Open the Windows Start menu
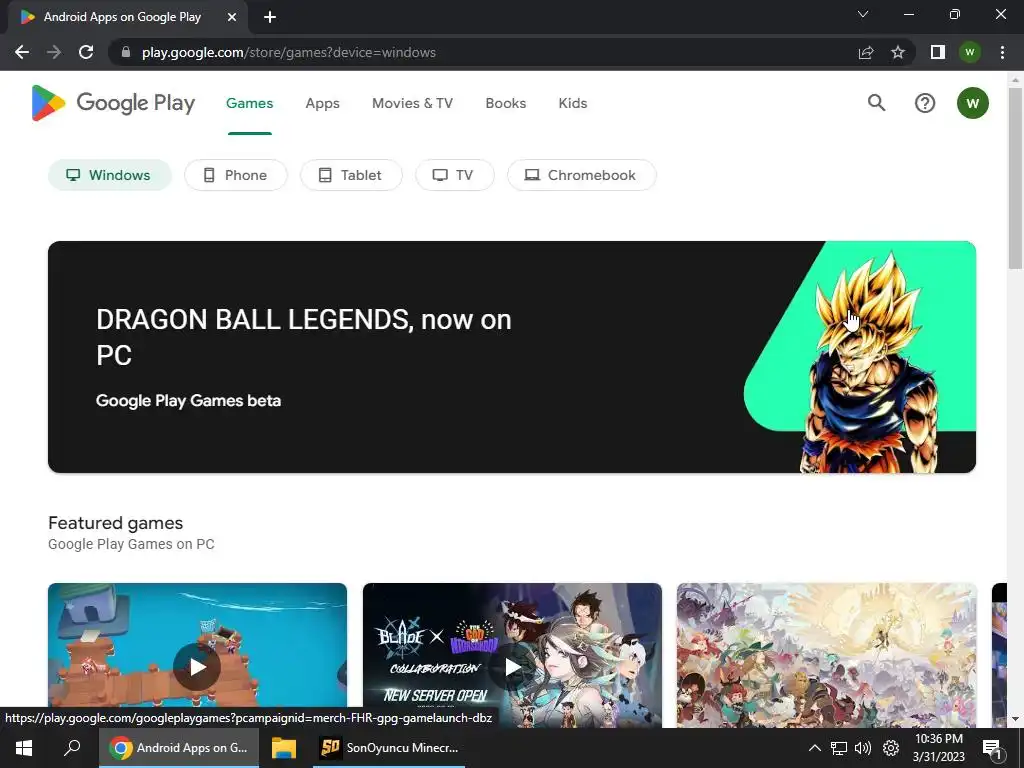Viewport: 1024px width, 768px height. (x=24, y=748)
